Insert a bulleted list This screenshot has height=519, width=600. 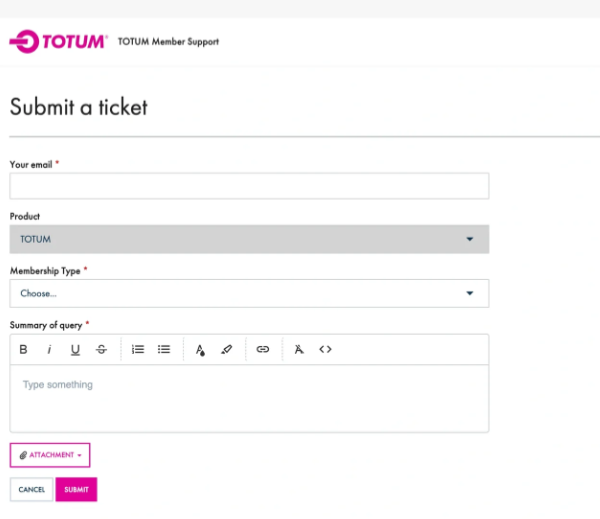164,350
